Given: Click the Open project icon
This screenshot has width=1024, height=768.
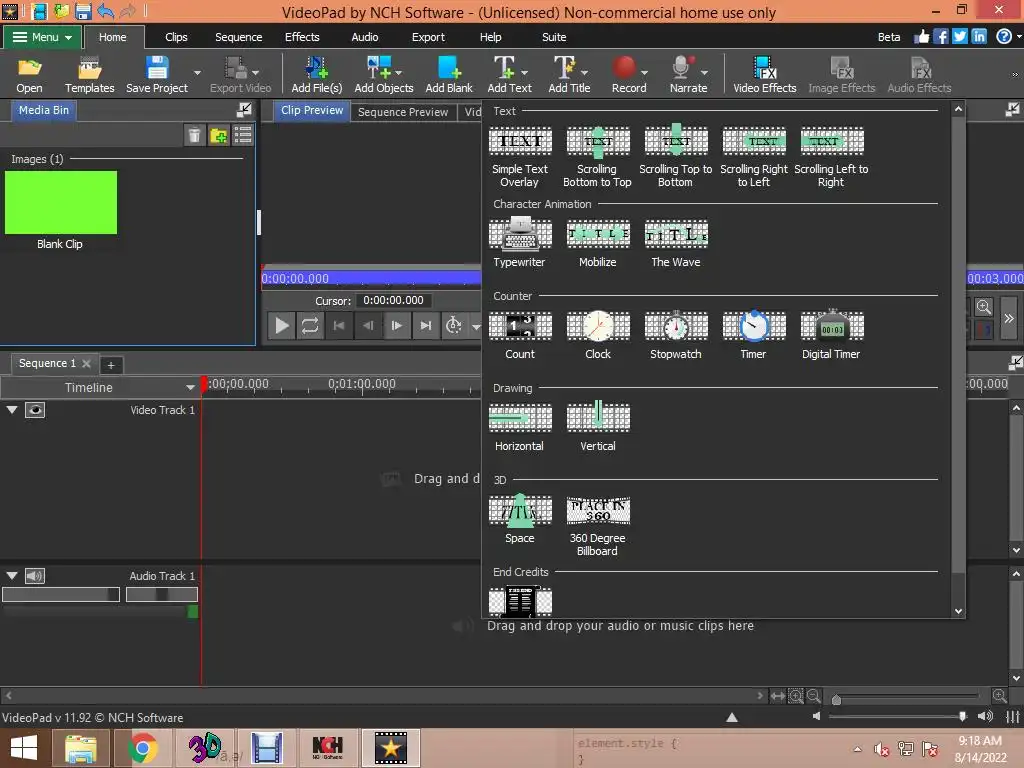Looking at the screenshot, I should tap(29, 75).
